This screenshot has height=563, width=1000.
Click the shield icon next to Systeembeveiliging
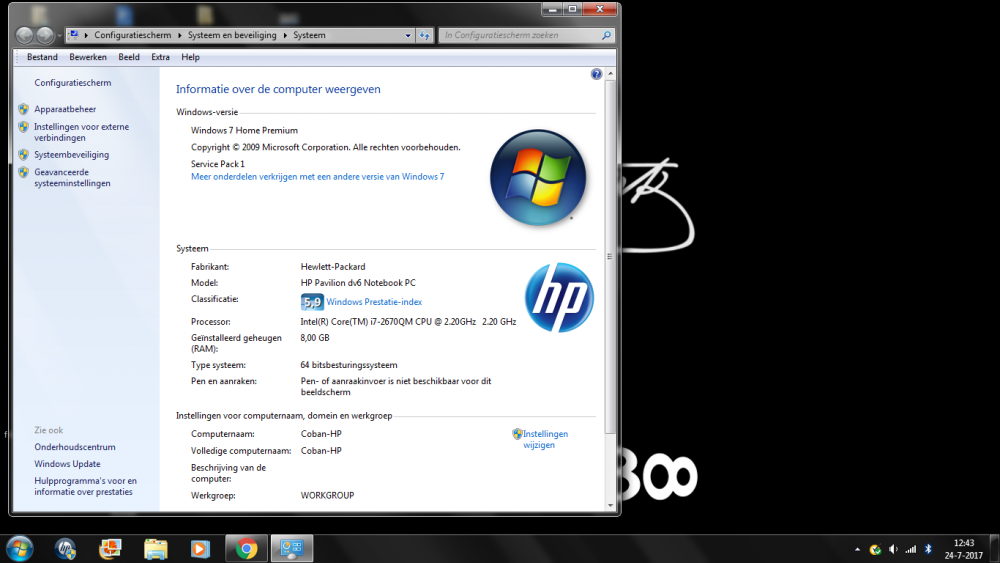coord(24,154)
